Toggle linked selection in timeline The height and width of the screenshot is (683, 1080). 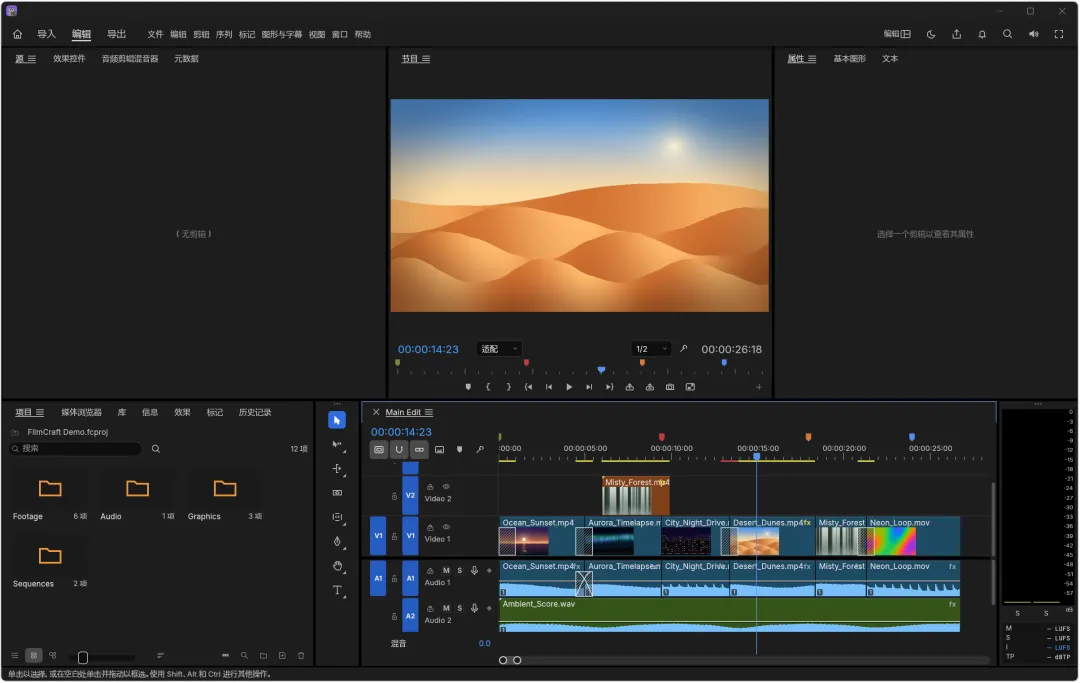click(419, 450)
